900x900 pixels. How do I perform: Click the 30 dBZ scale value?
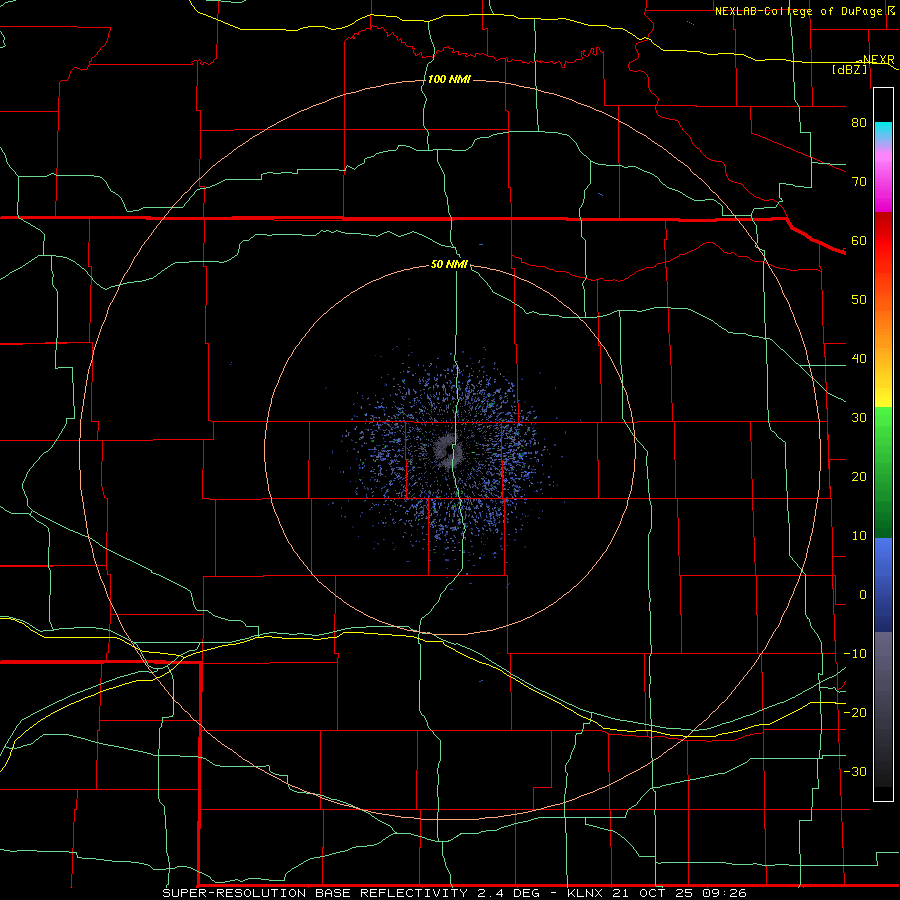coord(859,417)
